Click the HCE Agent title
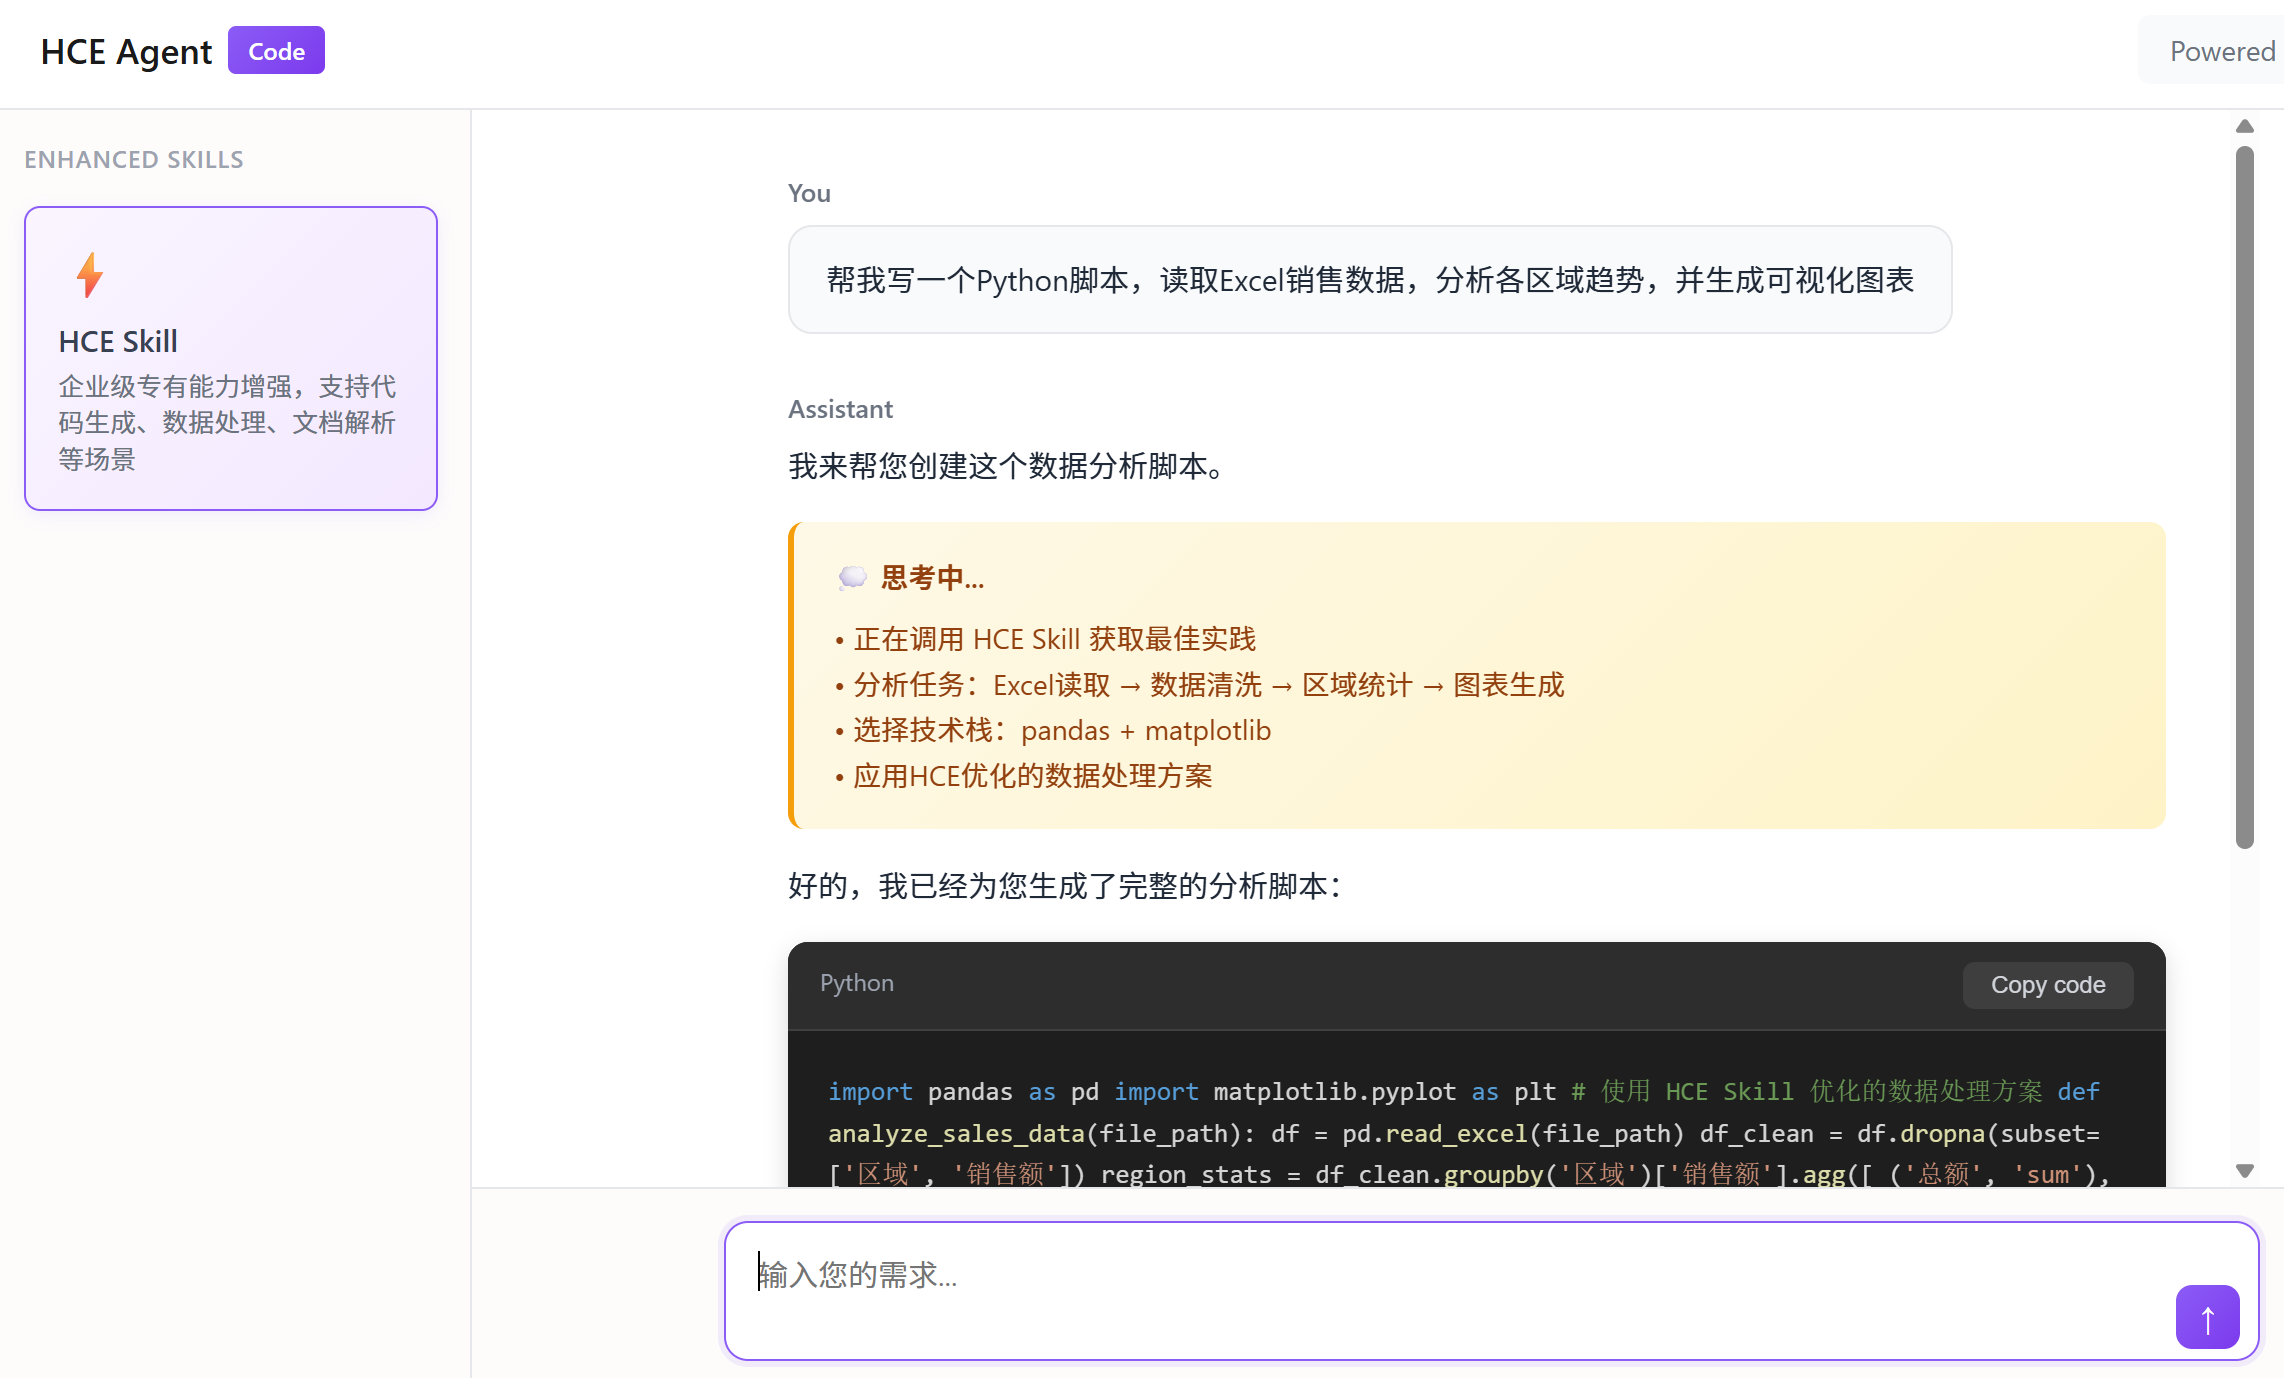 click(126, 51)
